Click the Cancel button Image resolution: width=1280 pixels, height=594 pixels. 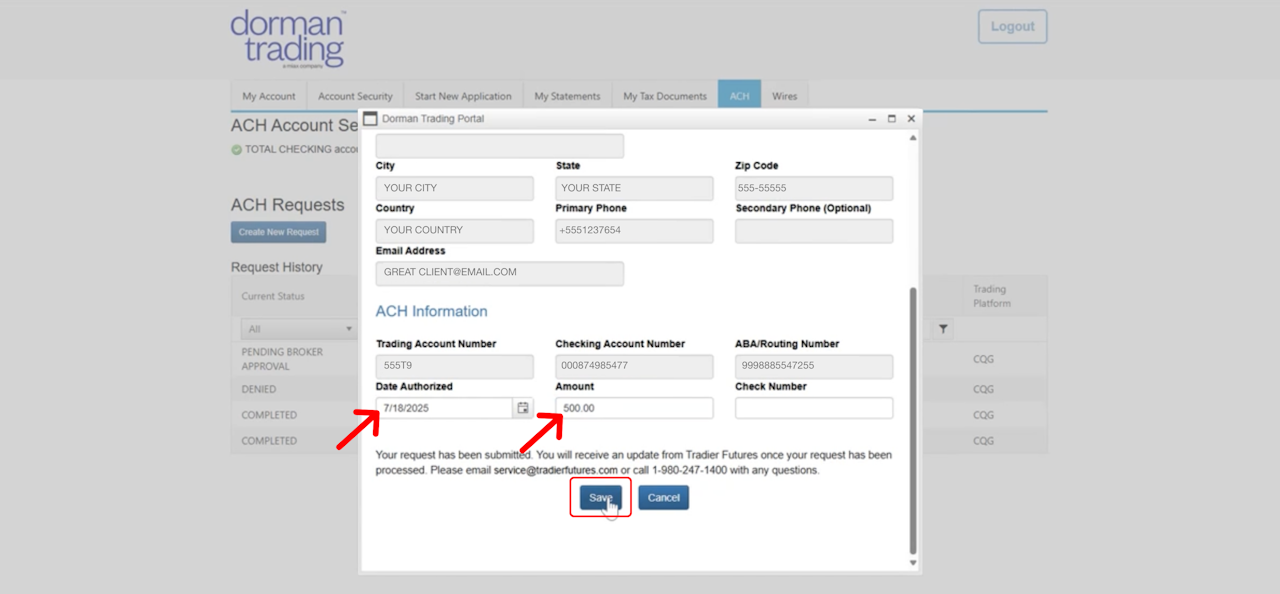pyautogui.click(x=664, y=497)
